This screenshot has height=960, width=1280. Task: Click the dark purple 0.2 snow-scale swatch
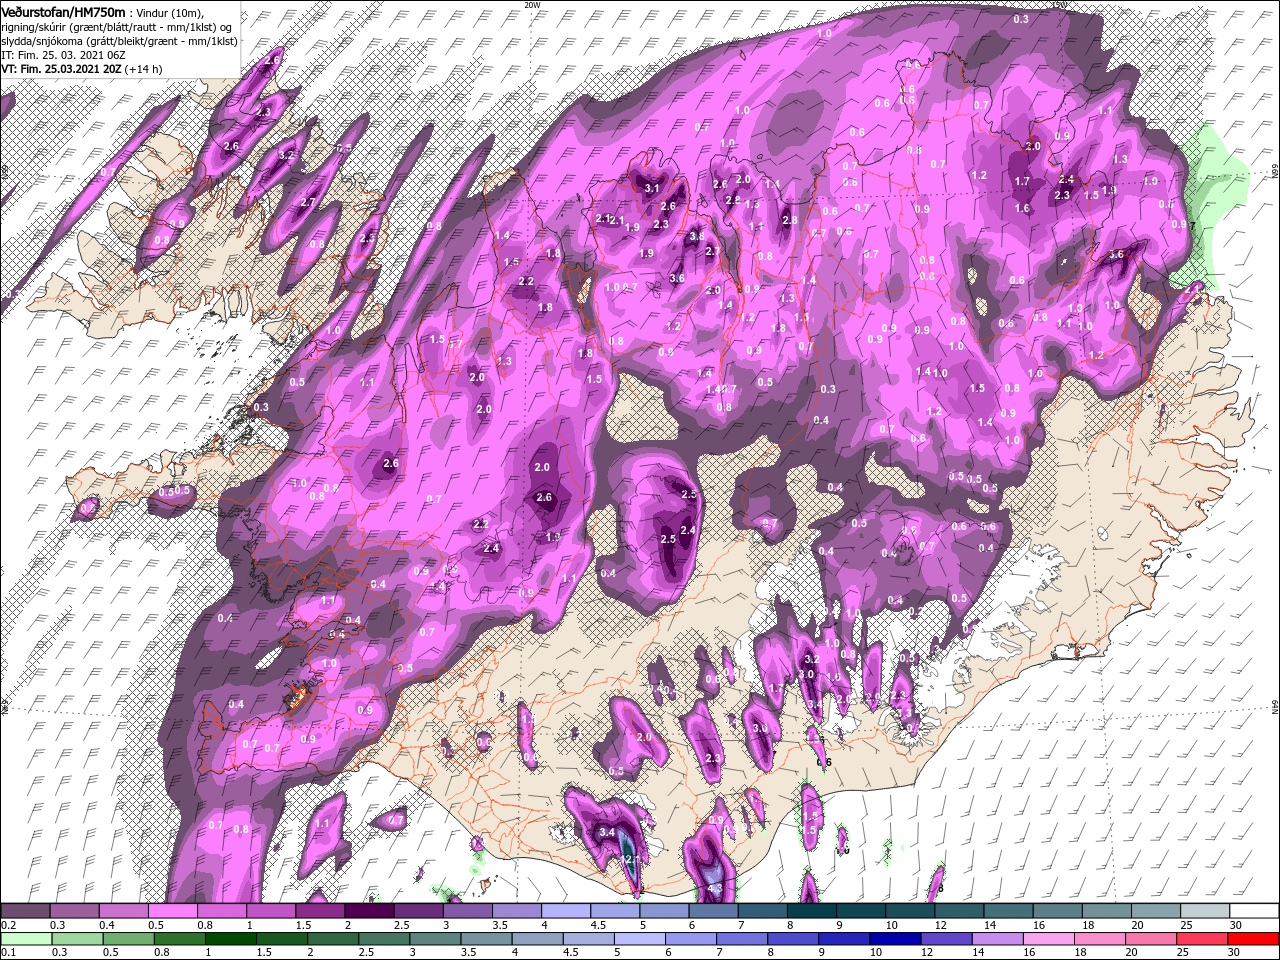coord(25,911)
